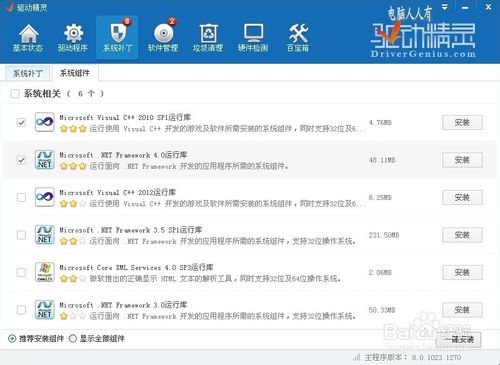
Task: Close the 驱动精灵 window
Action: (488, 7)
